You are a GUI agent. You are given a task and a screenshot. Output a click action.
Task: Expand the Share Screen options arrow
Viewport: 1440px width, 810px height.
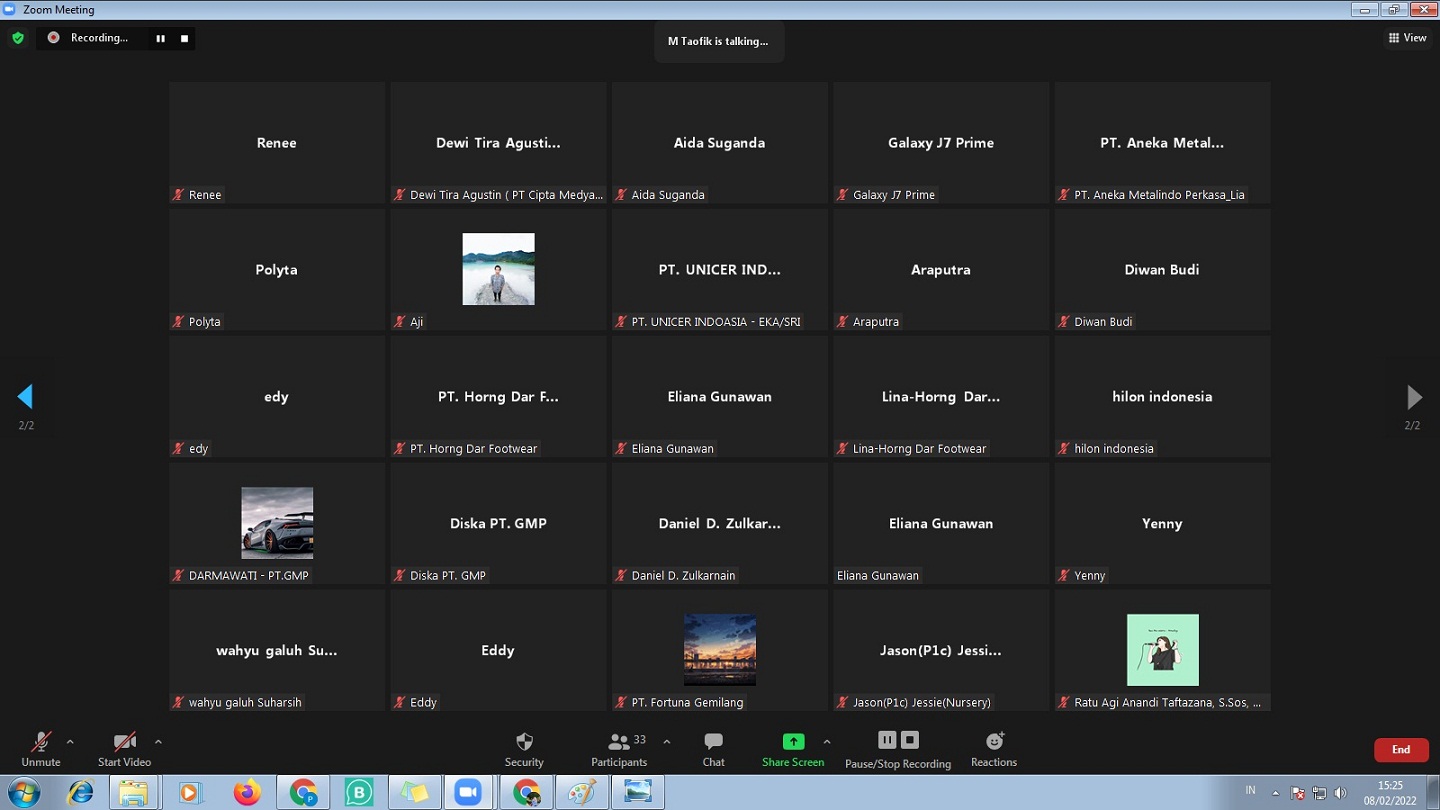point(827,742)
